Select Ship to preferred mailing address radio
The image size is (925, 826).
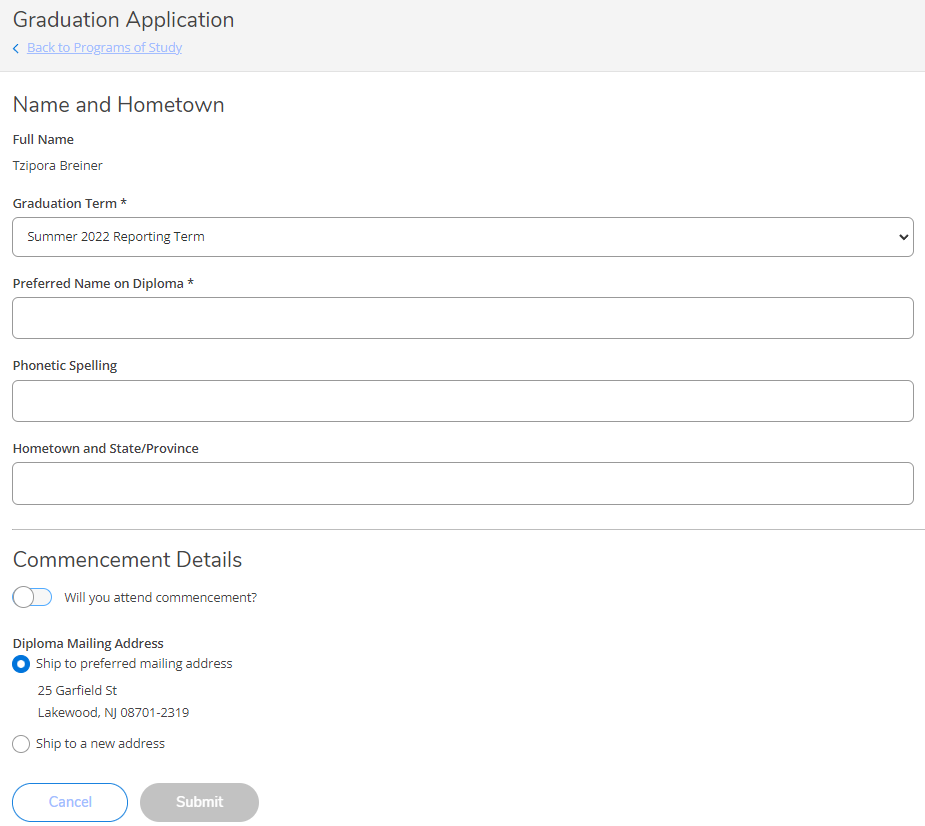coord(21,664)
